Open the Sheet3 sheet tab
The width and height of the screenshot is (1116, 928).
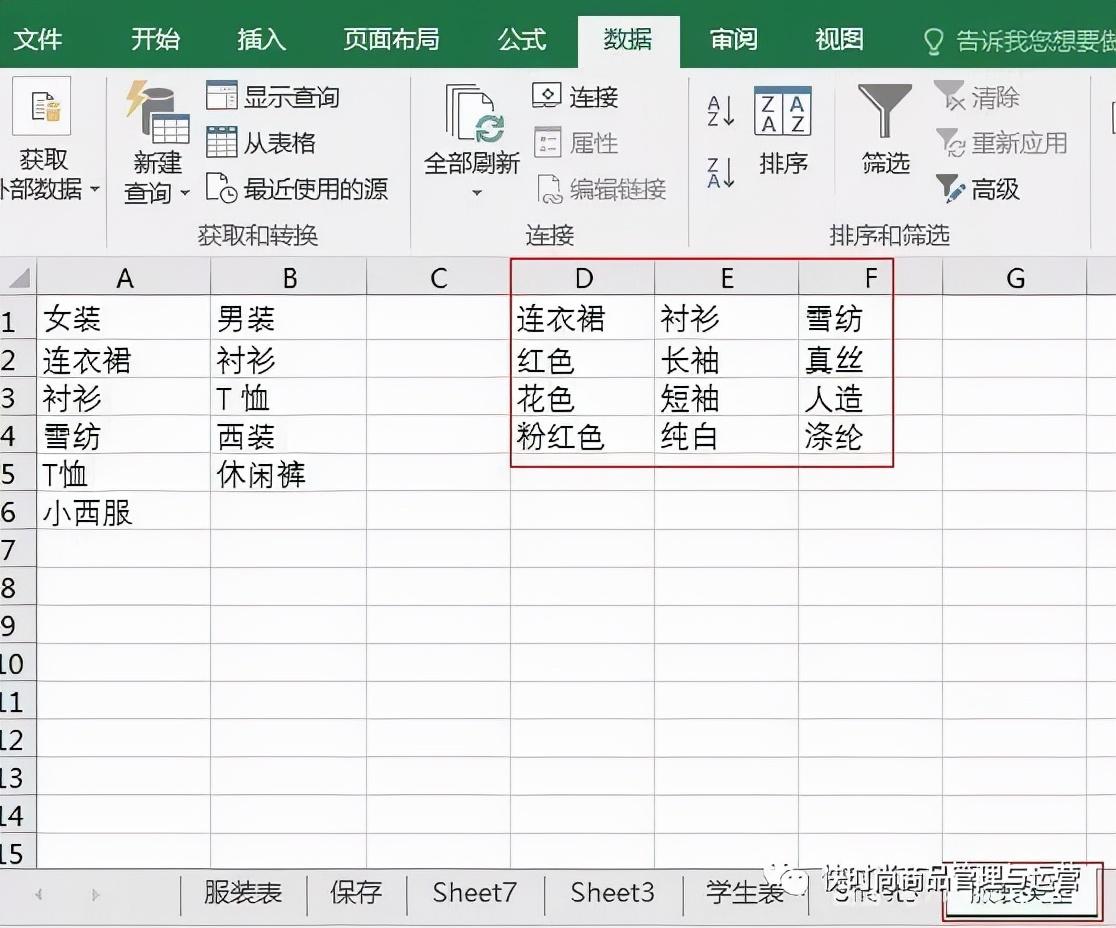point(612,892)
